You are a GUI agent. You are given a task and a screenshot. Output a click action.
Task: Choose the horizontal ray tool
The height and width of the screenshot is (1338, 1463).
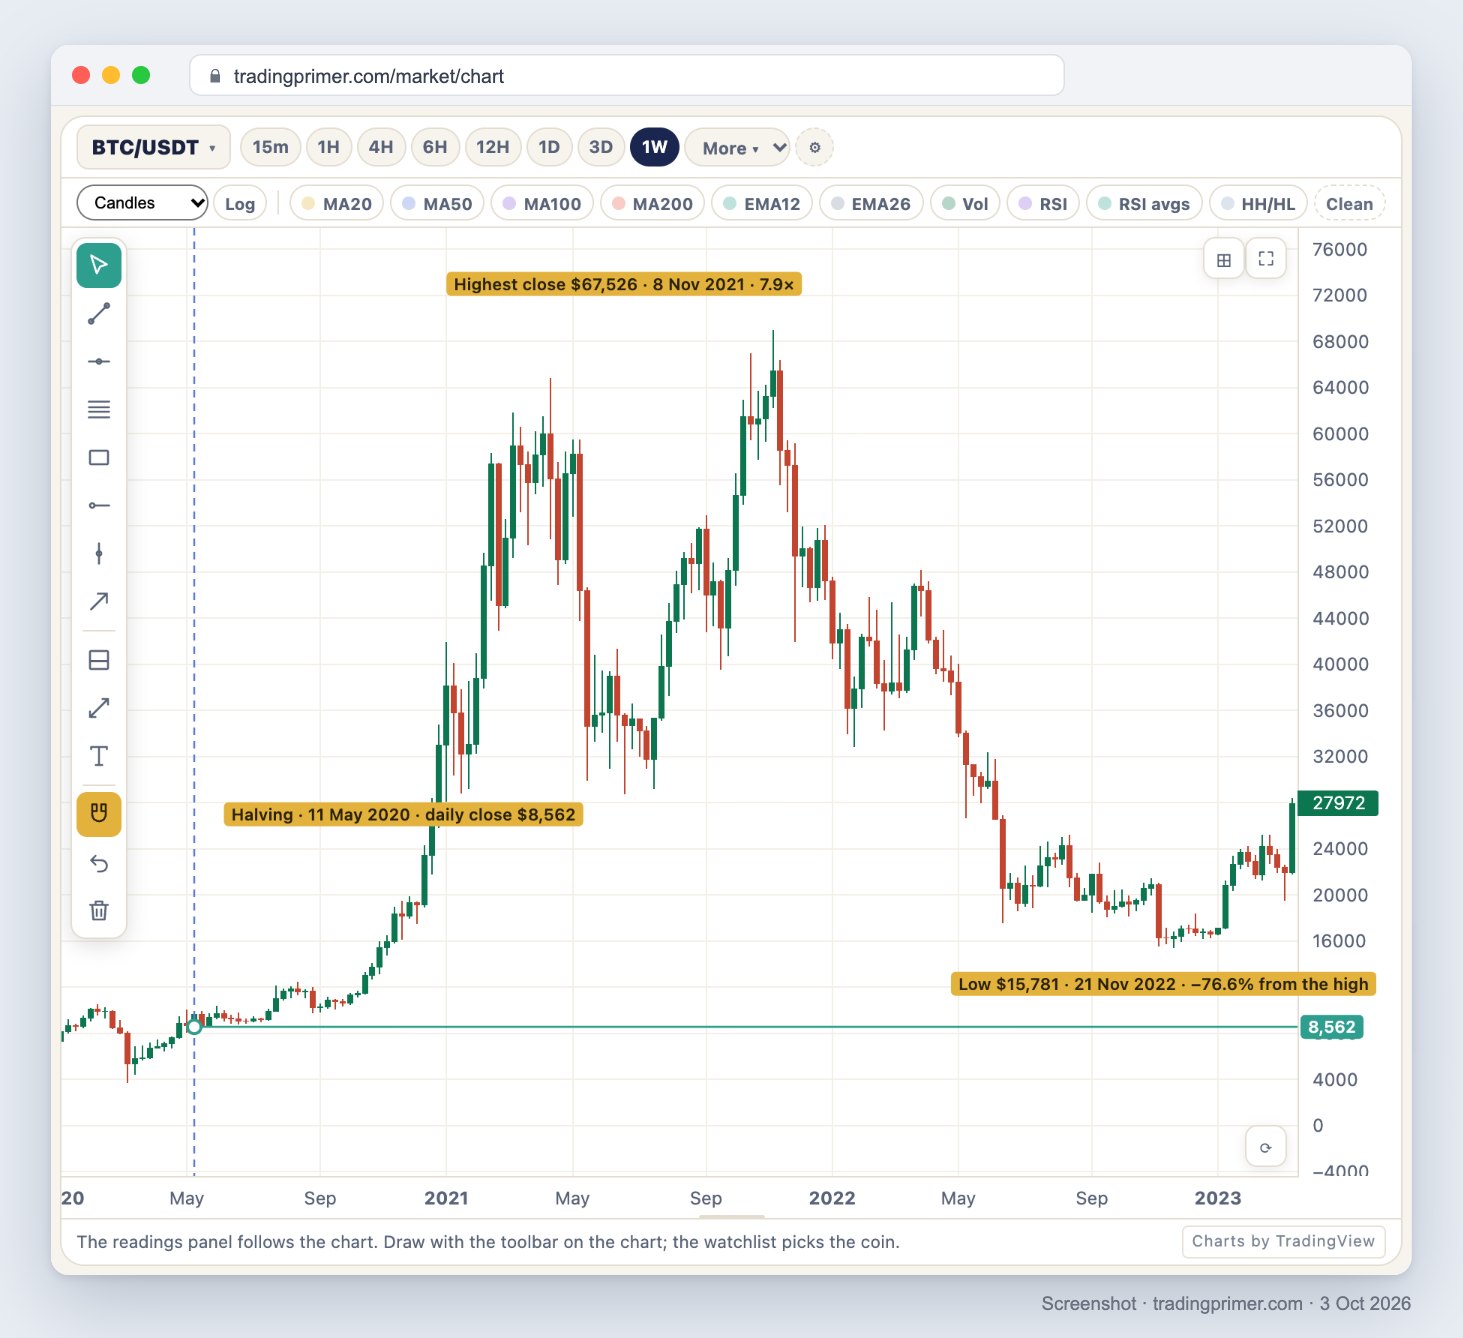[x=99, y=505]
